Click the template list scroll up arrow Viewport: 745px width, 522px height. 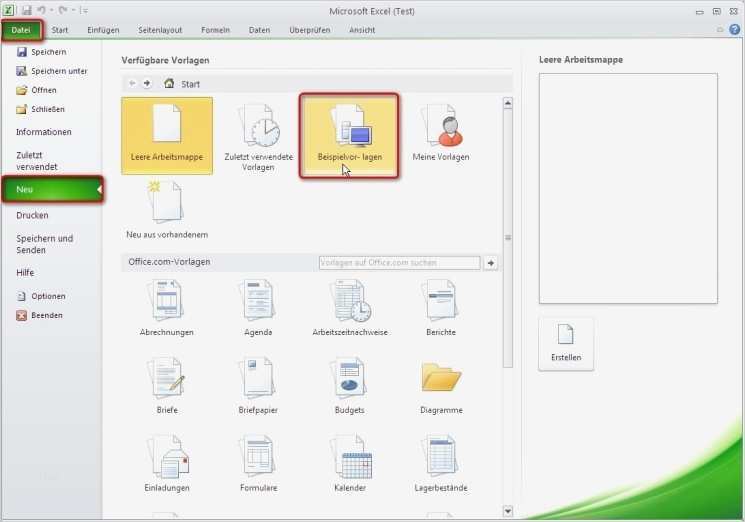[x=508, y=103]
